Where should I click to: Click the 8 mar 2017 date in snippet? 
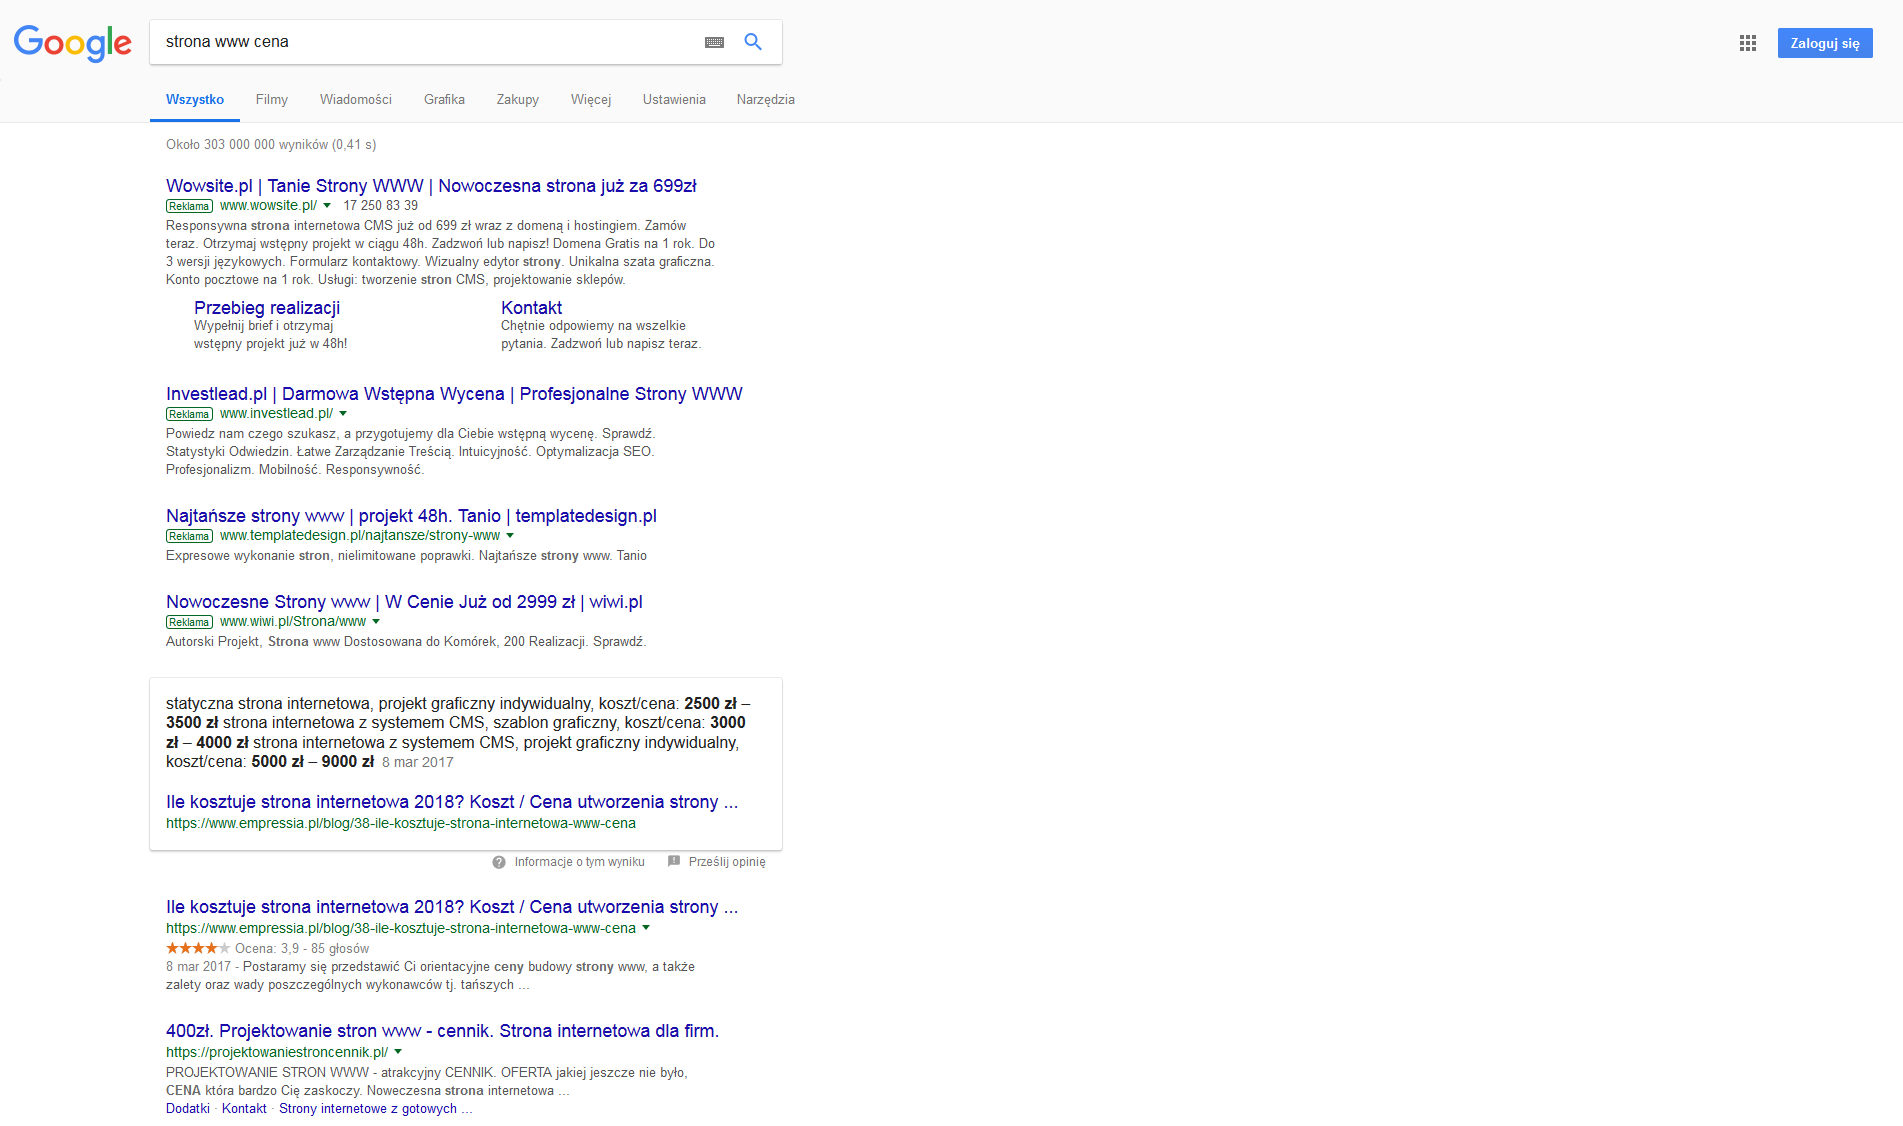(x=418, y=763)
